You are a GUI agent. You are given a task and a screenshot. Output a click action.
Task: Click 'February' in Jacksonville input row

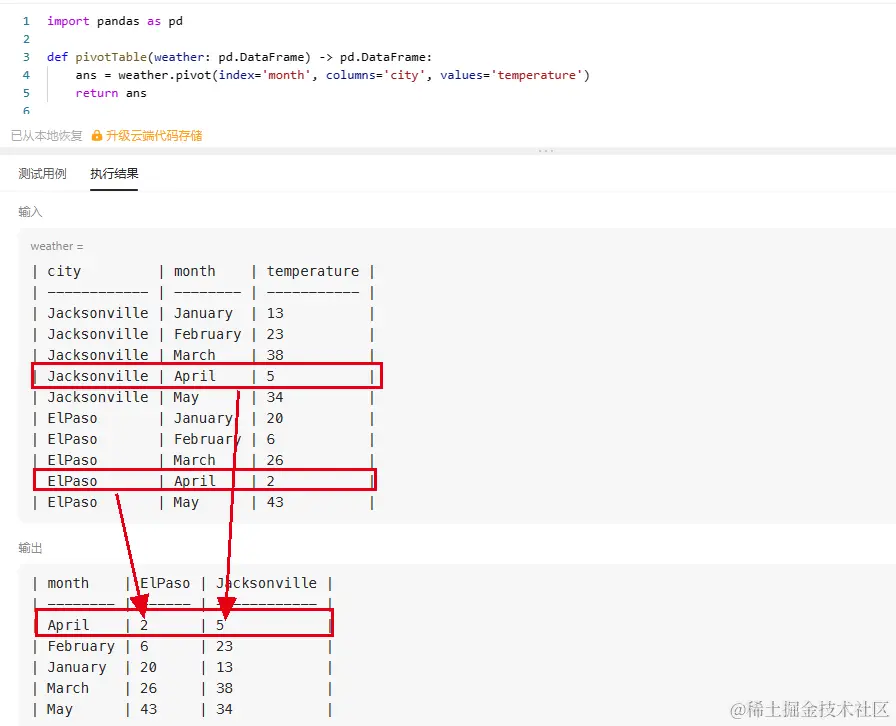click(x=207, y=334)
